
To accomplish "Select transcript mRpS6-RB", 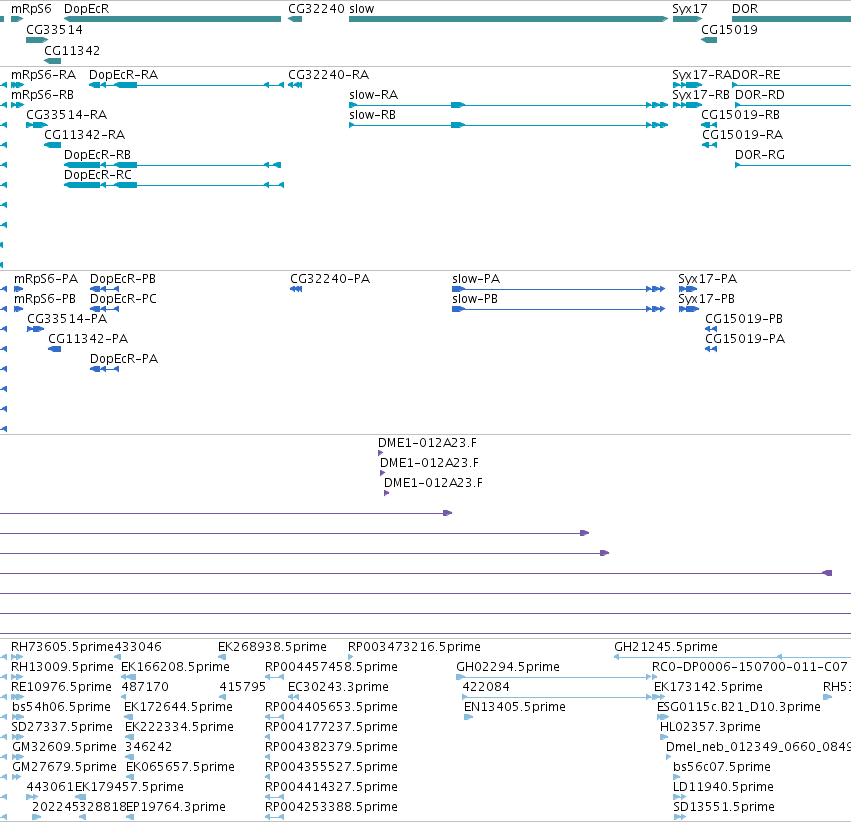I will (x=42, y=94).
